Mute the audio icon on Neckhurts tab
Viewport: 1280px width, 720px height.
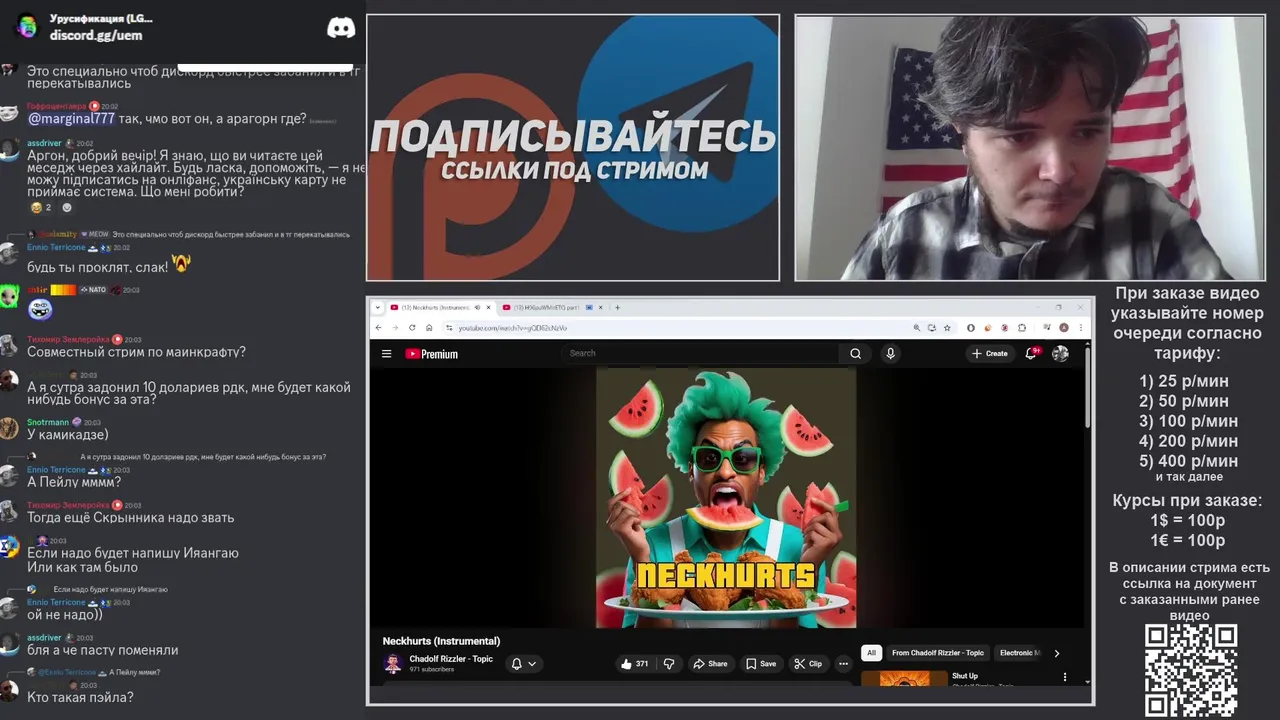pos(477,308)
